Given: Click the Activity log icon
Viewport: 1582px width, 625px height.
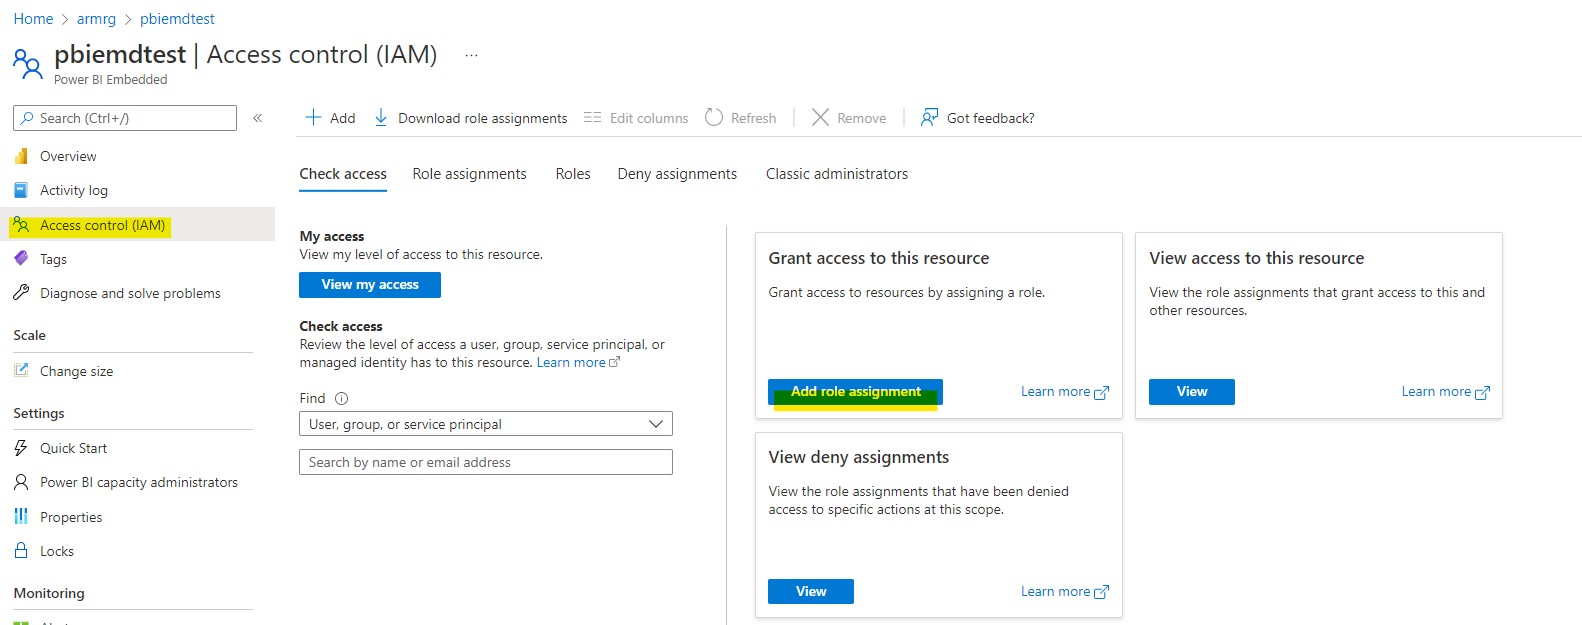Looking at the screenshot, I should (21, 190).
